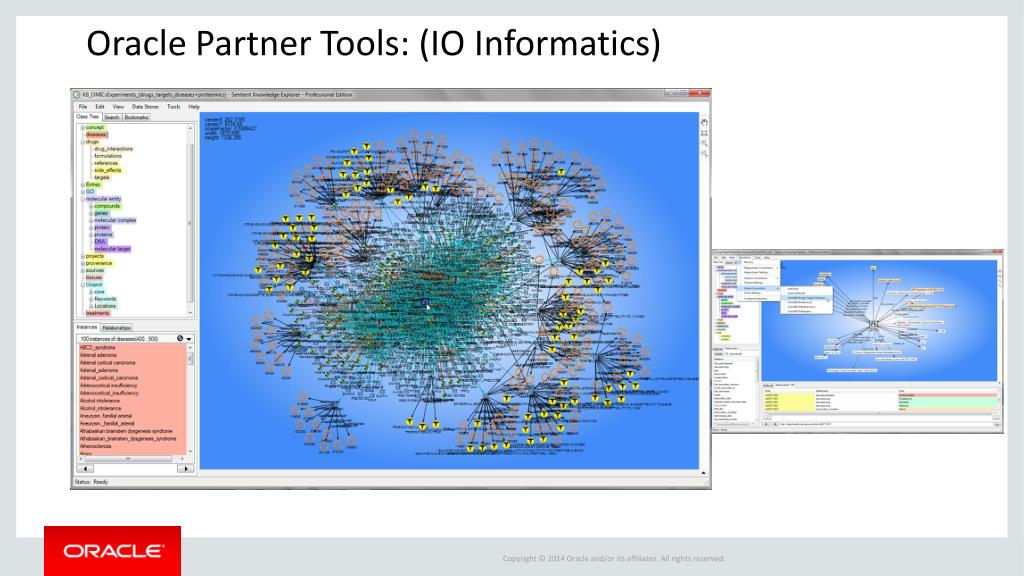Open the Help menu

tap(194, 106)
